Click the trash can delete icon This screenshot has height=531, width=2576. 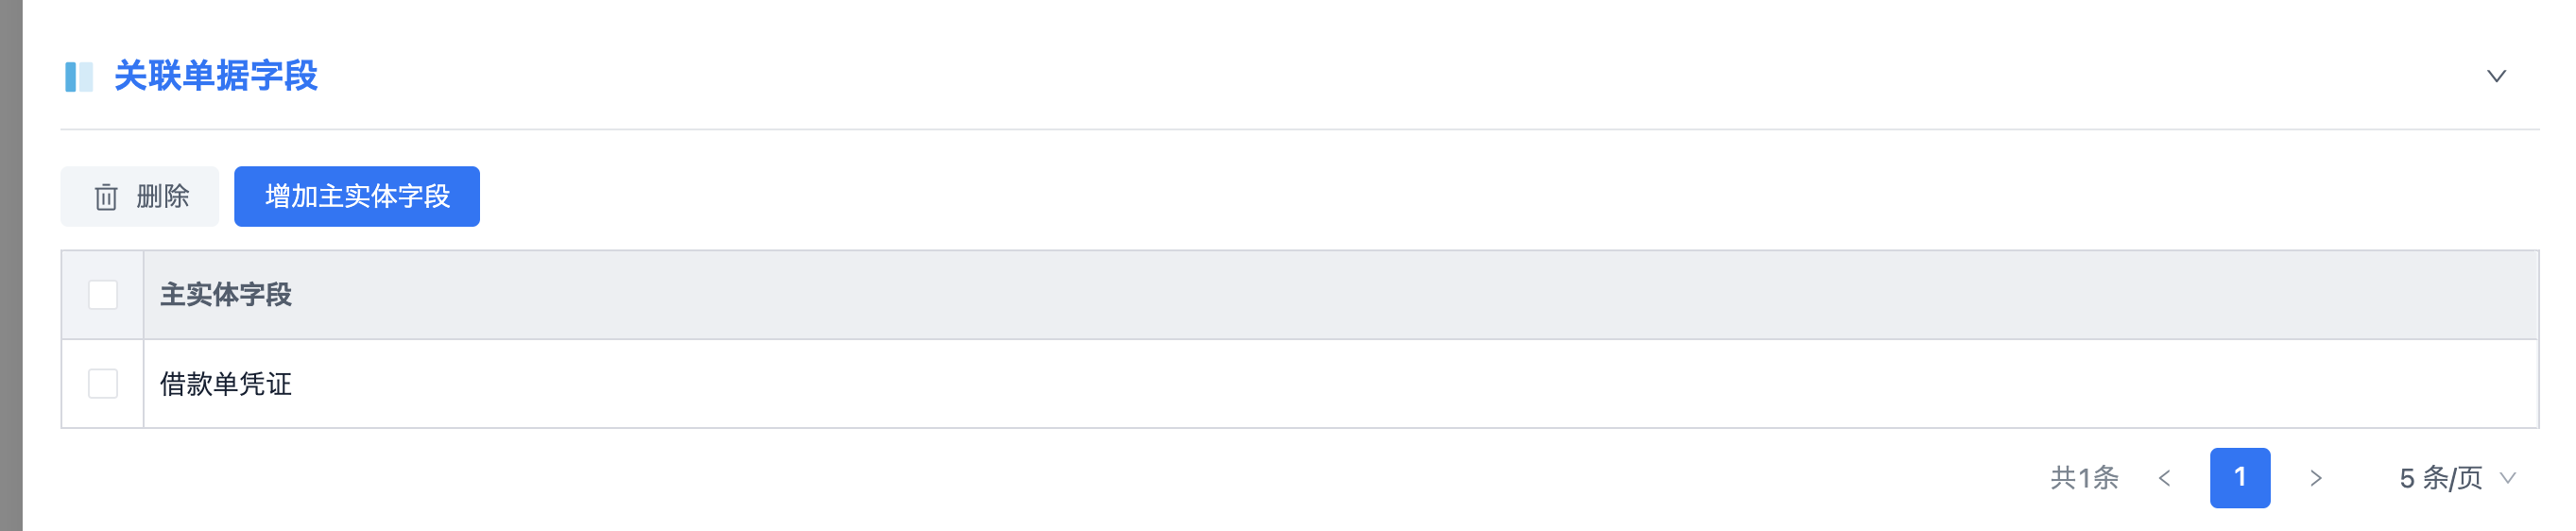(x=106, y=197)
